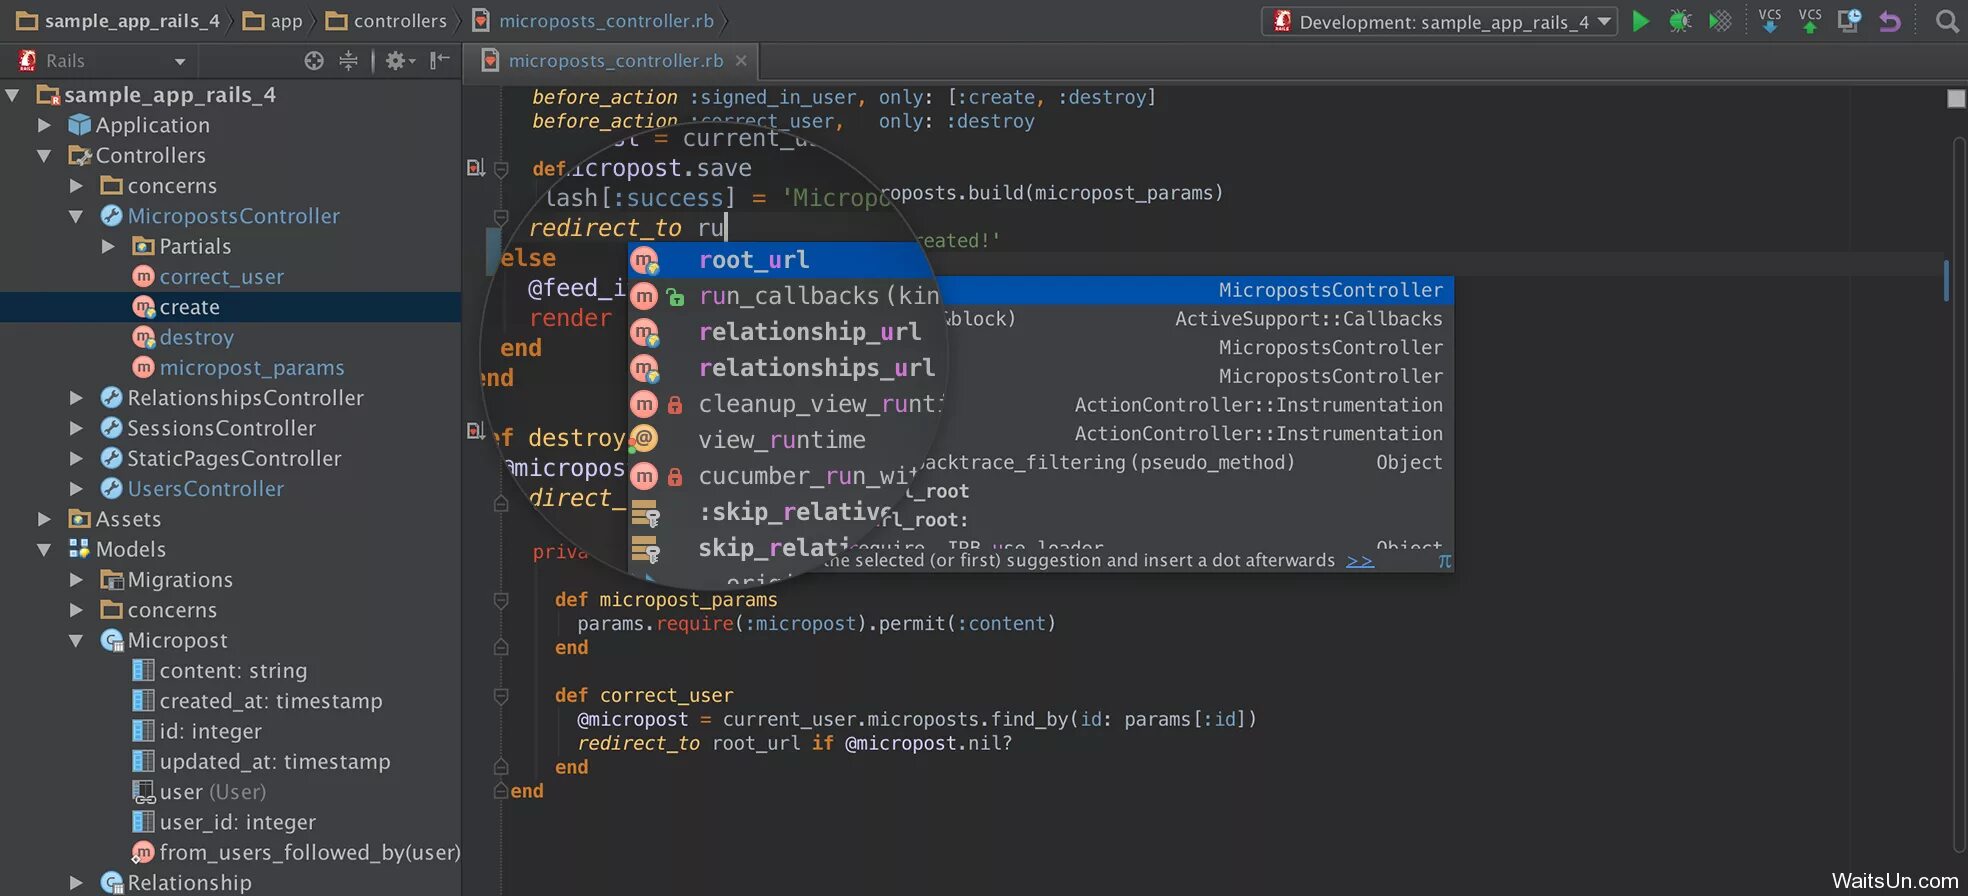Open the Development run configuration dropdown
Viewport: 1968px width, 896px height.
1440,21
